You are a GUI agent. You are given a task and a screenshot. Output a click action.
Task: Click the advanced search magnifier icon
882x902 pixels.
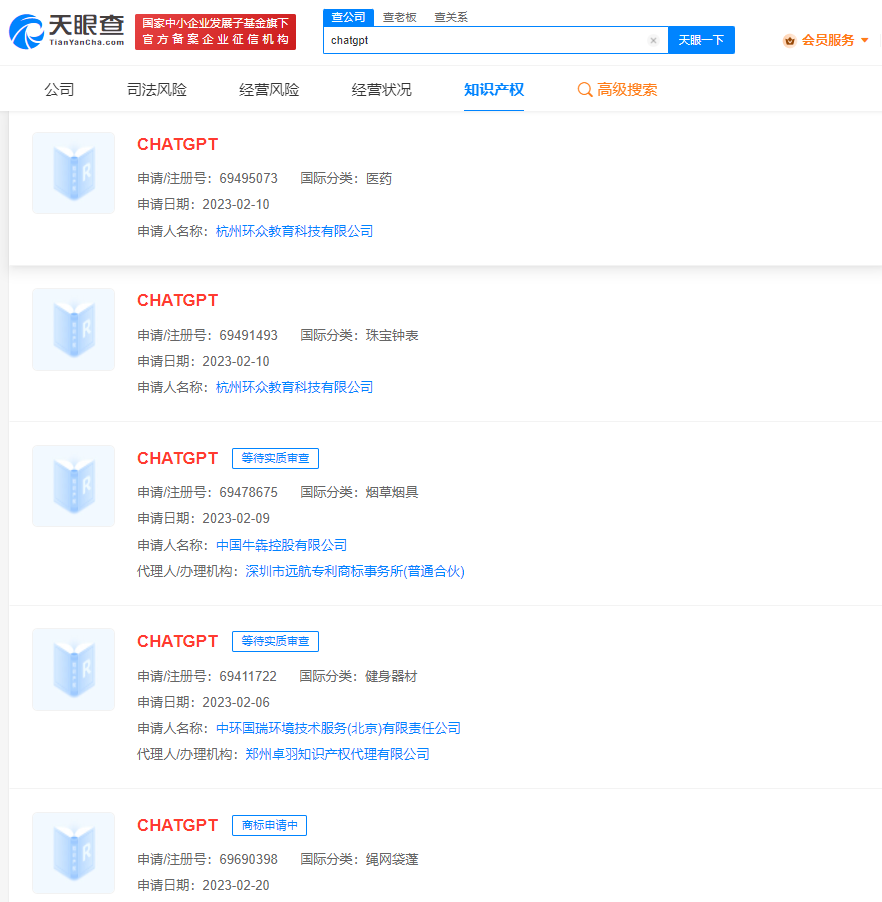[x=585, y=90]
